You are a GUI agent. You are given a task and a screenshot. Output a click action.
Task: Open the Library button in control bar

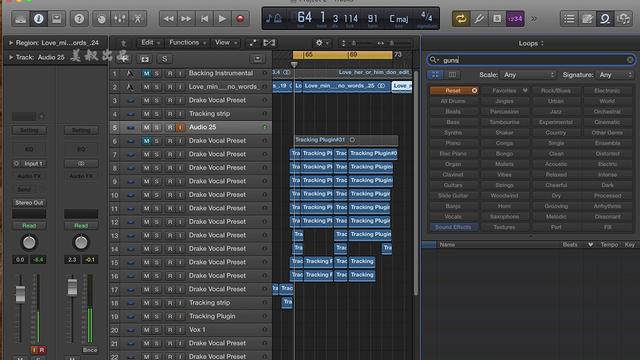pos(20,19)
